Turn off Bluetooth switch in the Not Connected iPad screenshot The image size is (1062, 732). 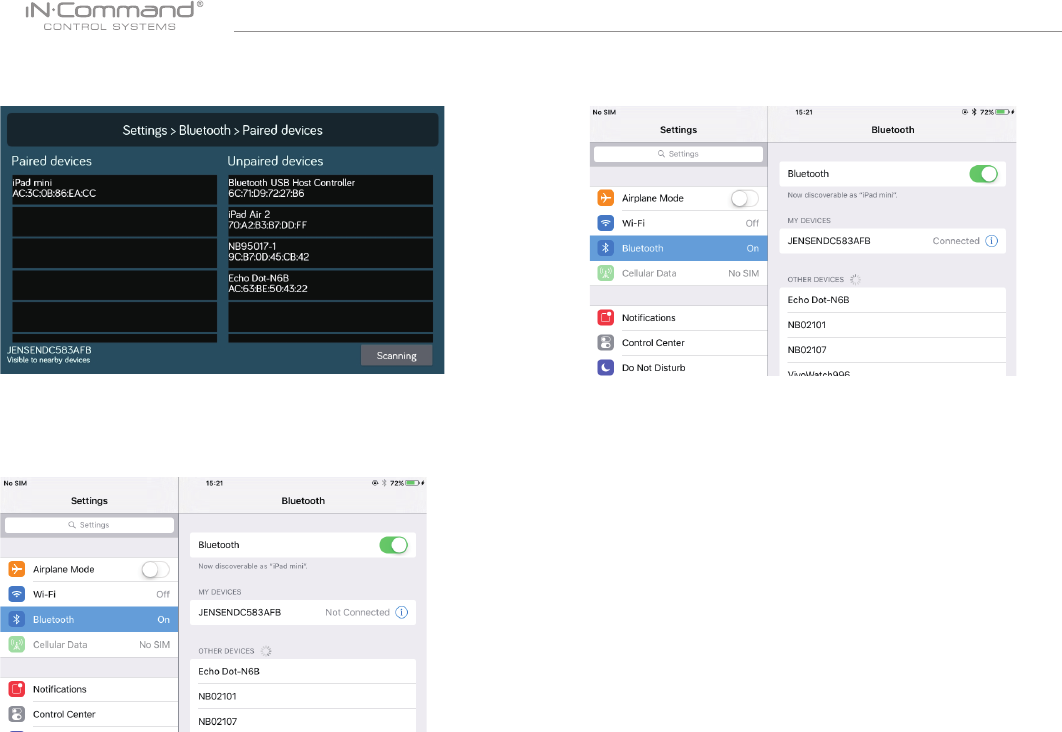pyautogui.click(x=394, y=545)
